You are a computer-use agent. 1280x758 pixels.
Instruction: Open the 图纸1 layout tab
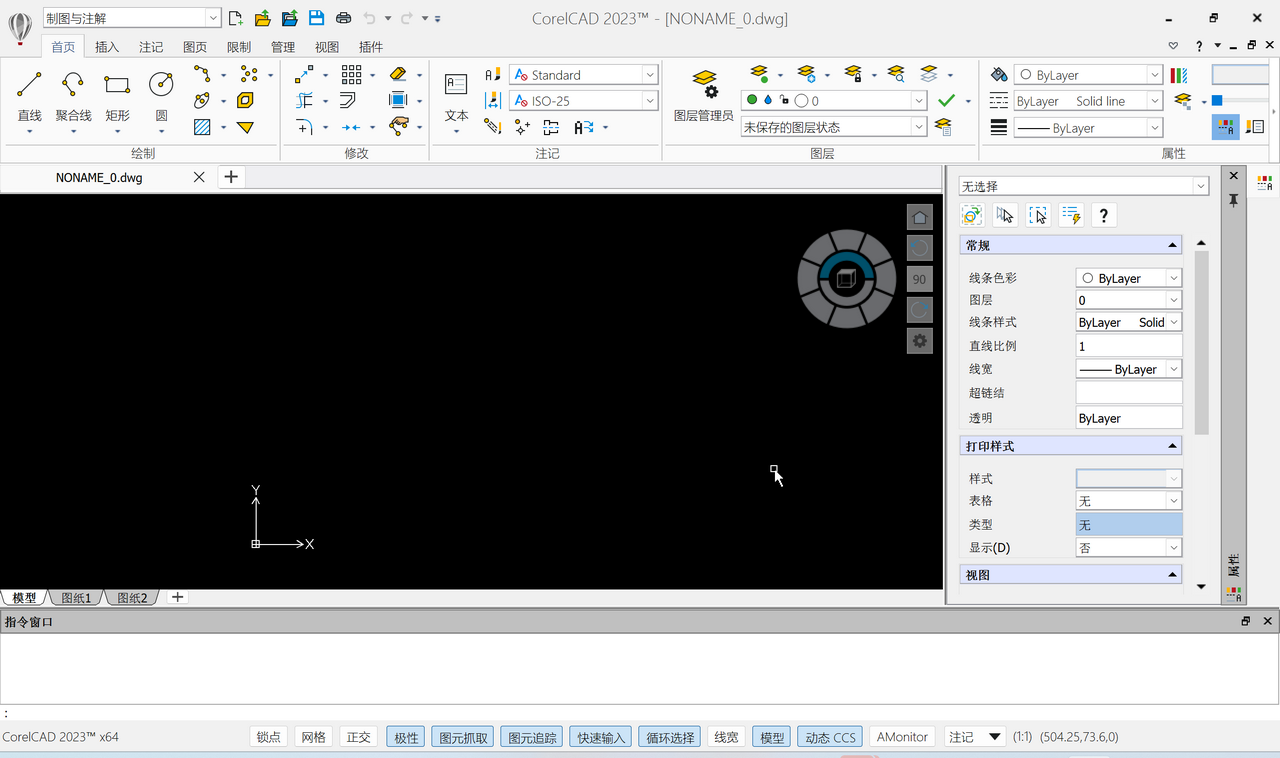click(x=75, y=597)
